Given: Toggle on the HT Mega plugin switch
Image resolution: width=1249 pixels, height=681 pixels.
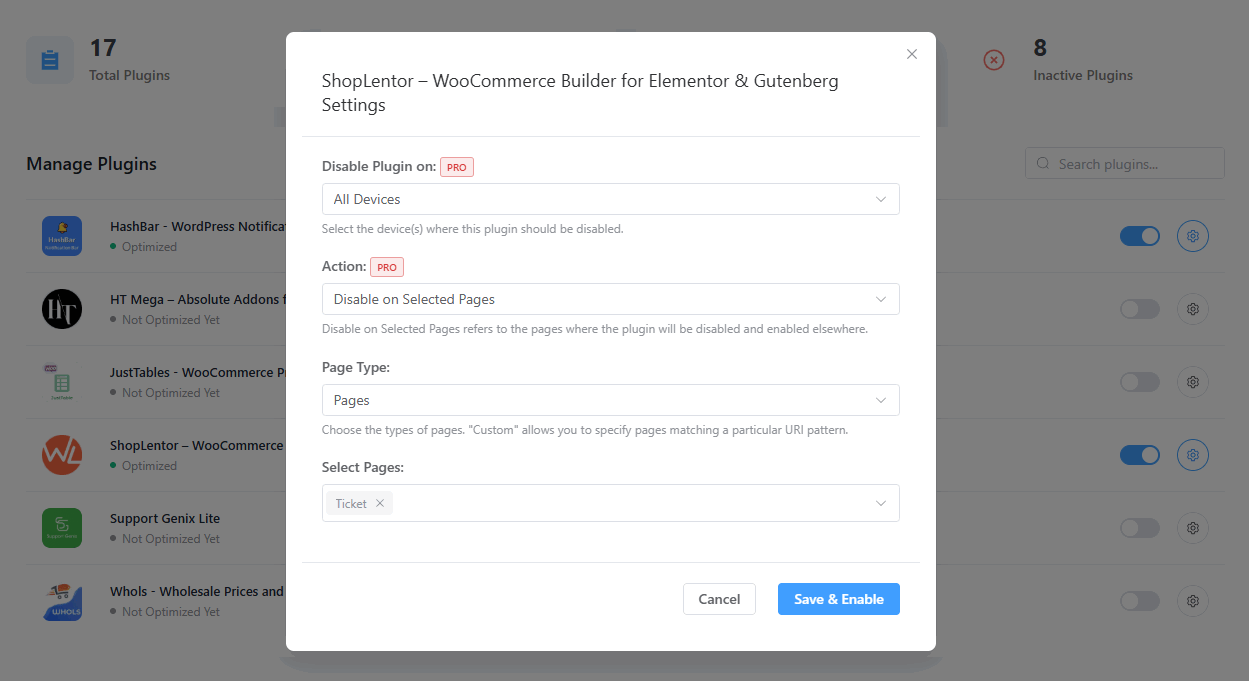Looking at the screenshot, I should coord(1140,309).
